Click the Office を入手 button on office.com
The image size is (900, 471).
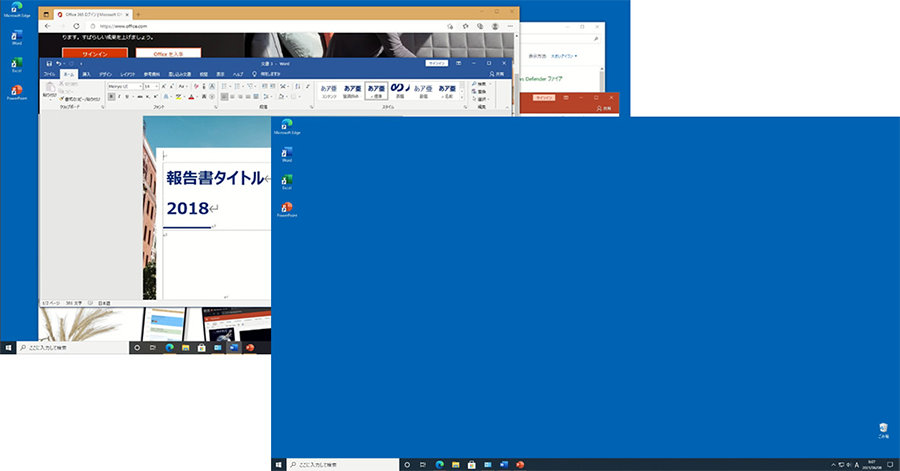tap(168, 54)
